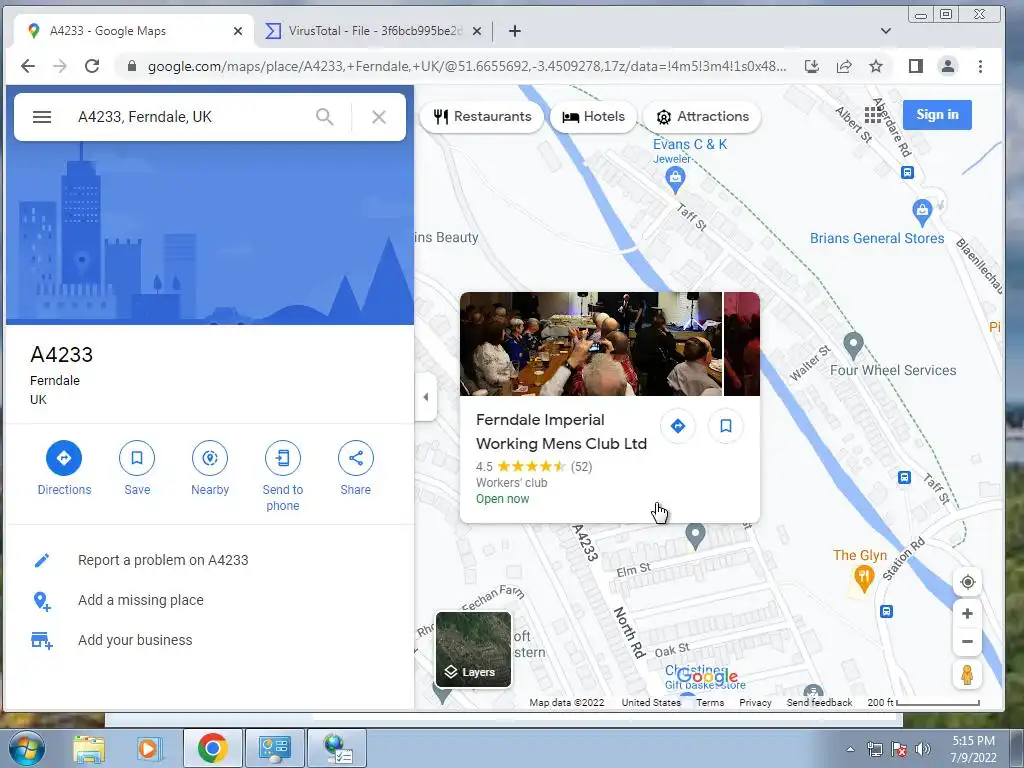Go back in Chrome
The image size is (1024, 768).
(x=28, y=66)
